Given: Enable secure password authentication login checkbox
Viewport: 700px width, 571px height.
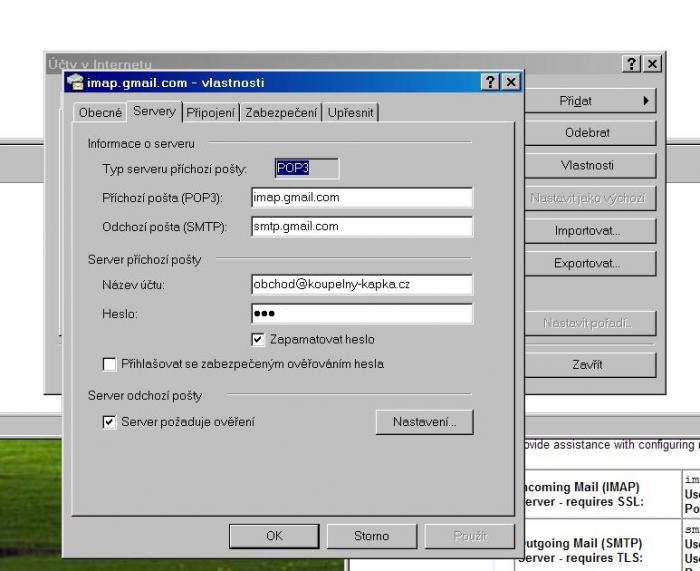Looking at the screenshot, I should point(110,365).
